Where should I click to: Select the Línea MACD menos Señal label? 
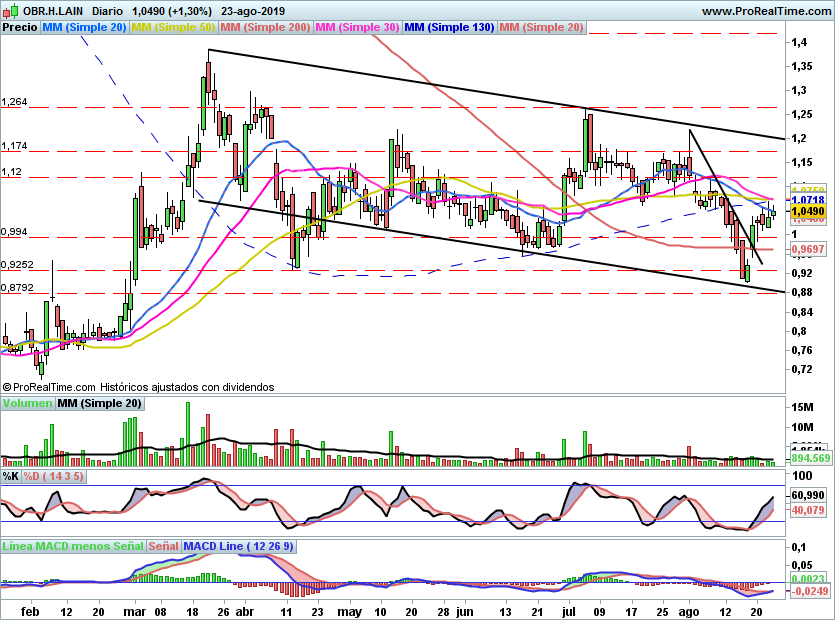coord(73,546)
